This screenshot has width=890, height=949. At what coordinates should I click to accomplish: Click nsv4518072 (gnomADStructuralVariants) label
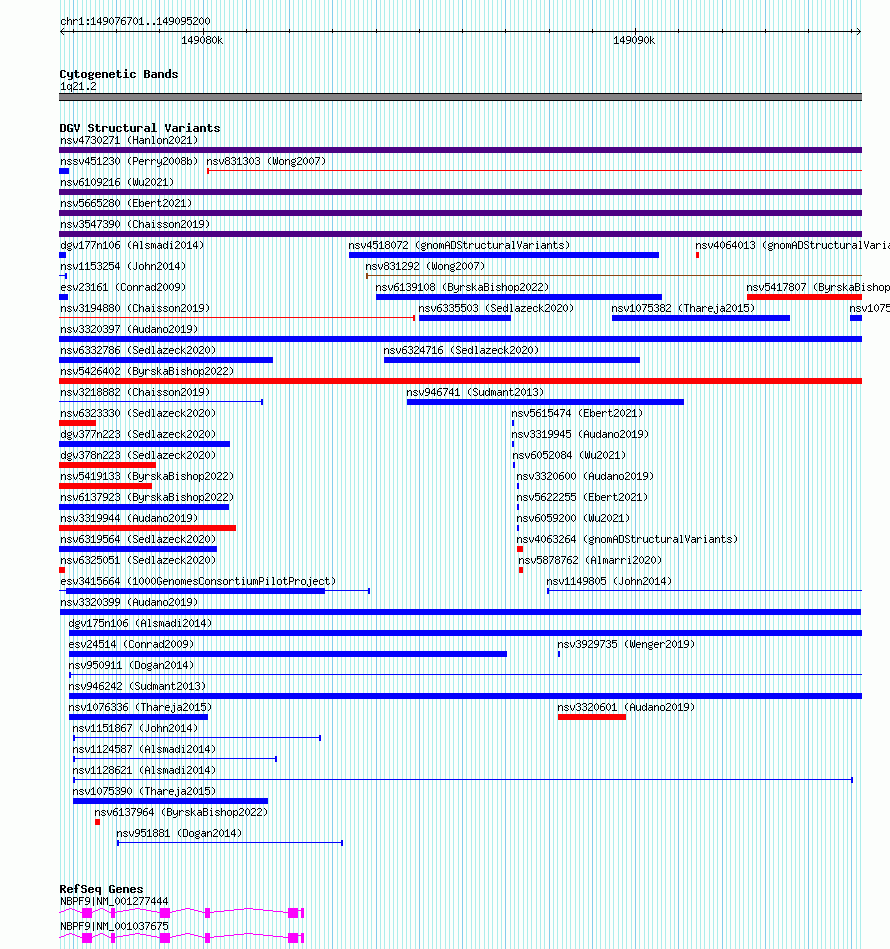[459, 246]
